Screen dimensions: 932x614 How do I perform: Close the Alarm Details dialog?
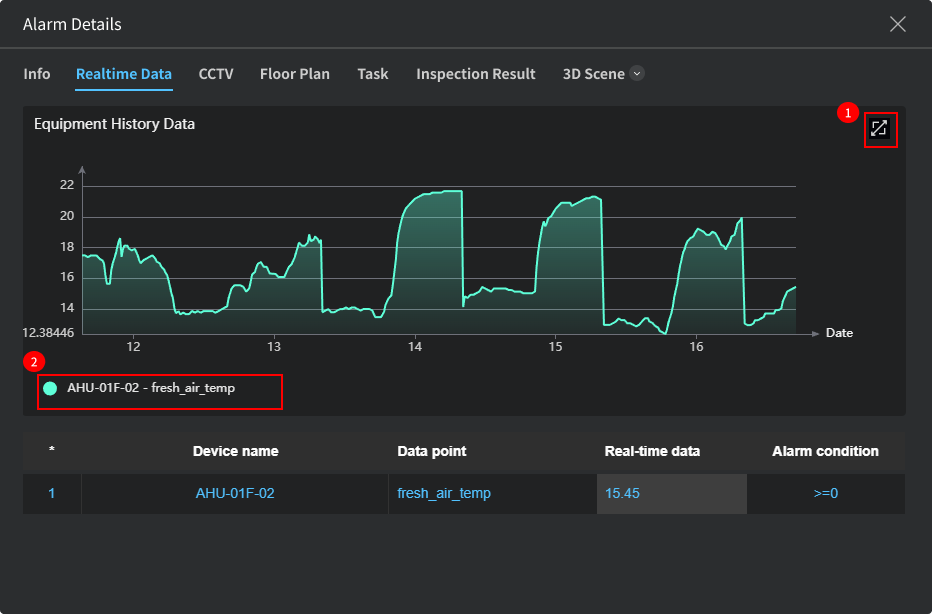tap(897, 24)
